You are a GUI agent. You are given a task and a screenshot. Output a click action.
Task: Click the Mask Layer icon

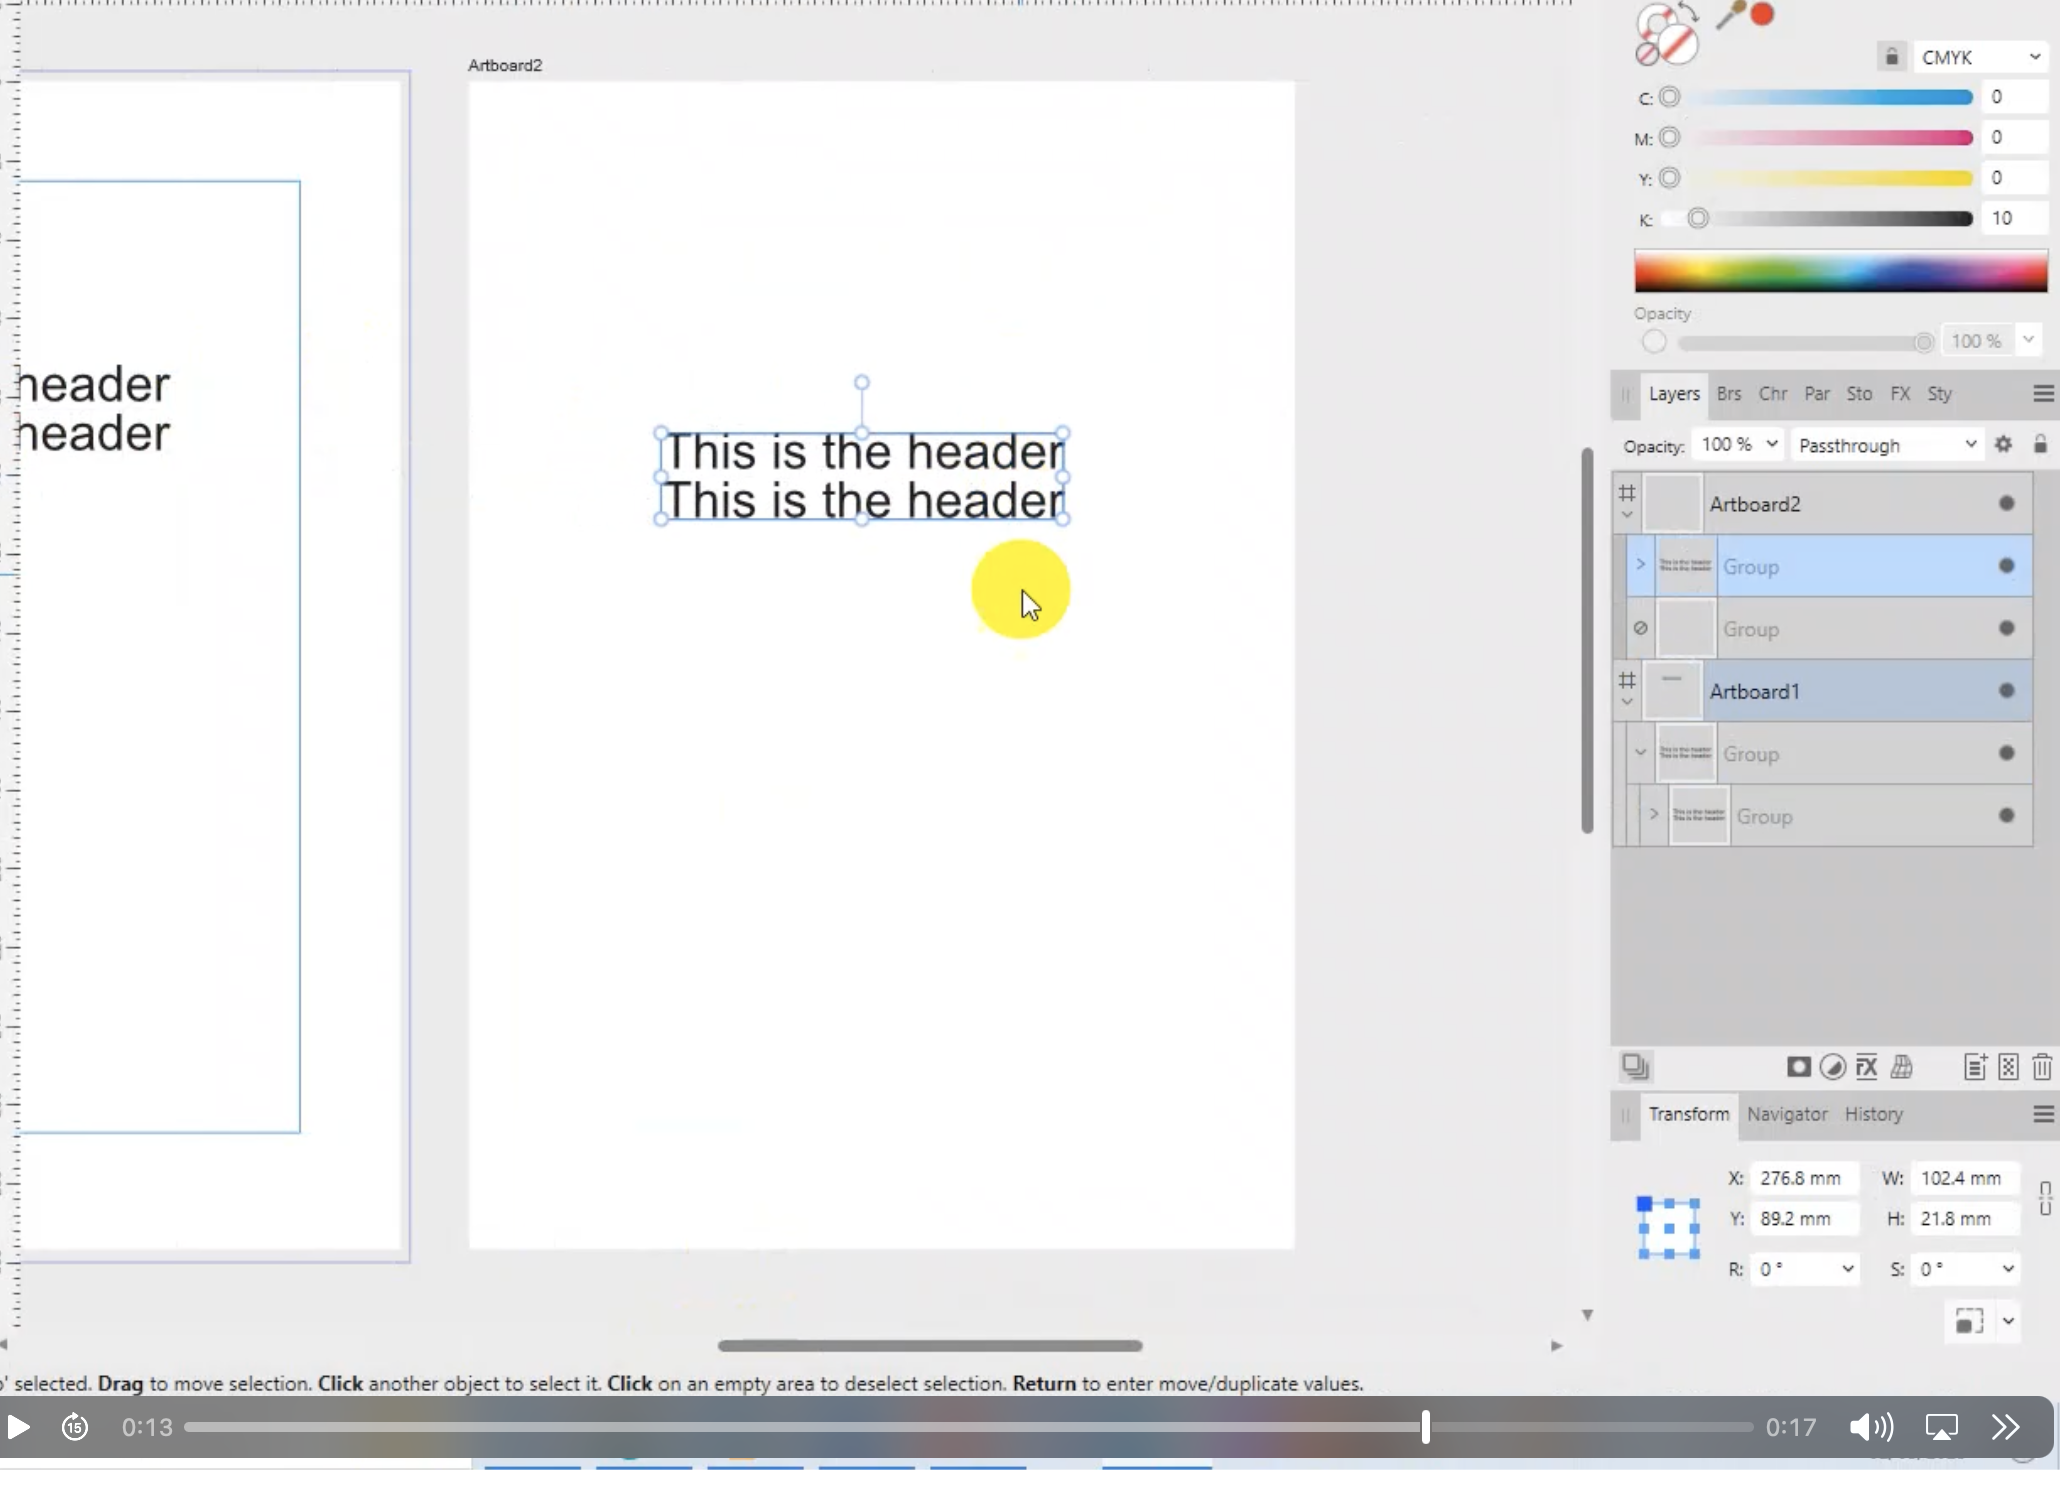[x=1798, y=1067]
